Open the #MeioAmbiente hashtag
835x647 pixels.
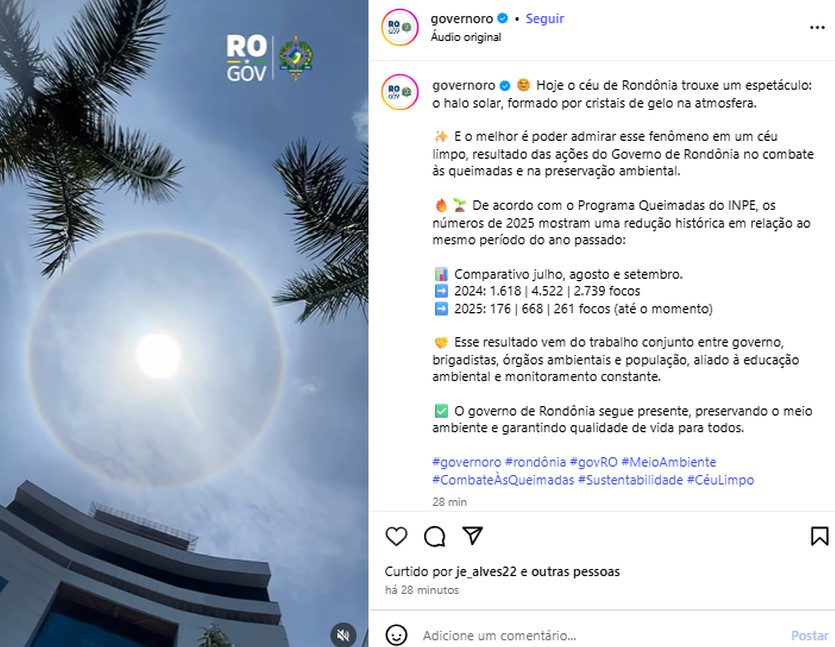coord(668,462)
